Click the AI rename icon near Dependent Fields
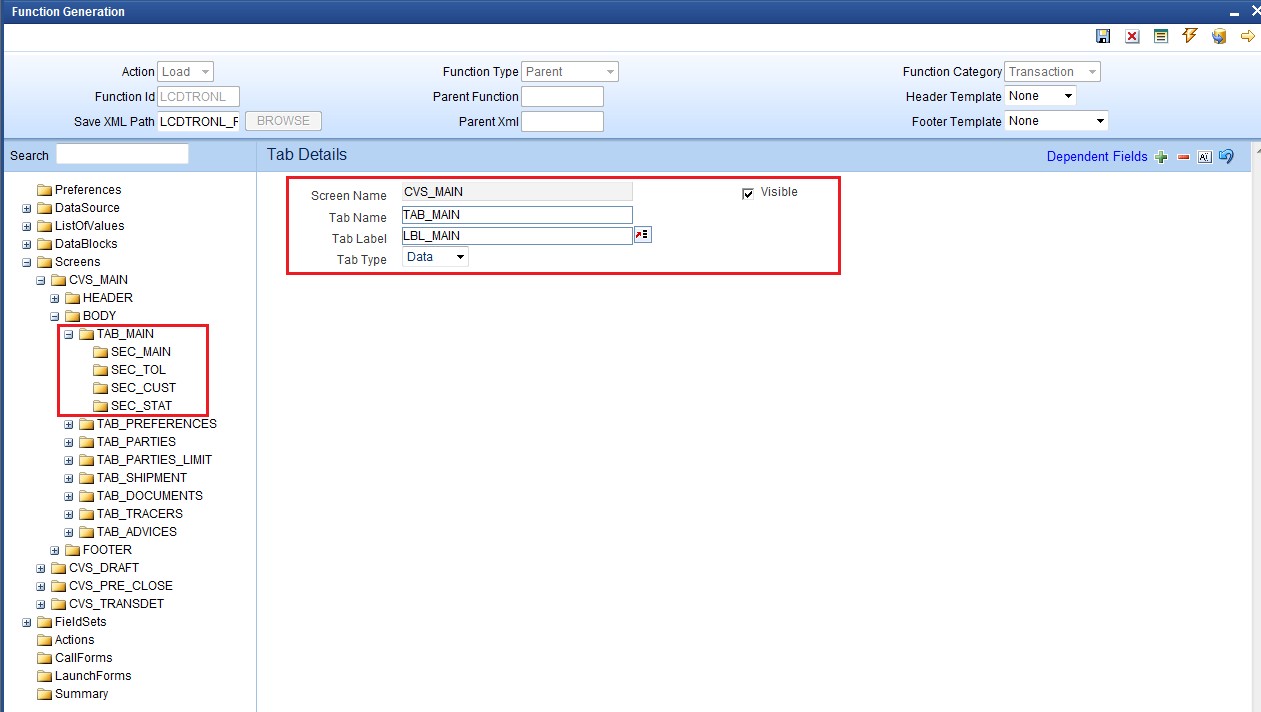Screen dimensions: 1261x712 coord(1205,157)
